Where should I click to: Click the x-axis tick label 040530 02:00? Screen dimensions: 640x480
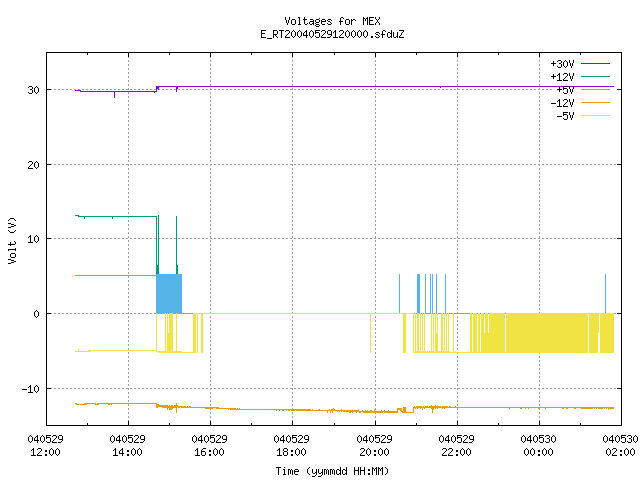coord(620,445)
